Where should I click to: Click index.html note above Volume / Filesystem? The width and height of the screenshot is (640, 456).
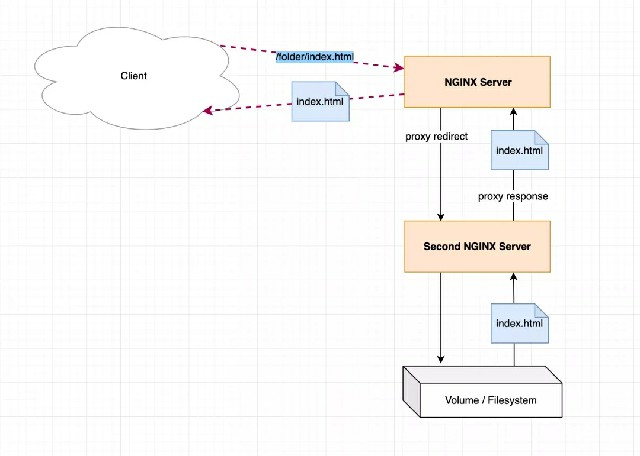pyautogui.click(x=520, y=323)
